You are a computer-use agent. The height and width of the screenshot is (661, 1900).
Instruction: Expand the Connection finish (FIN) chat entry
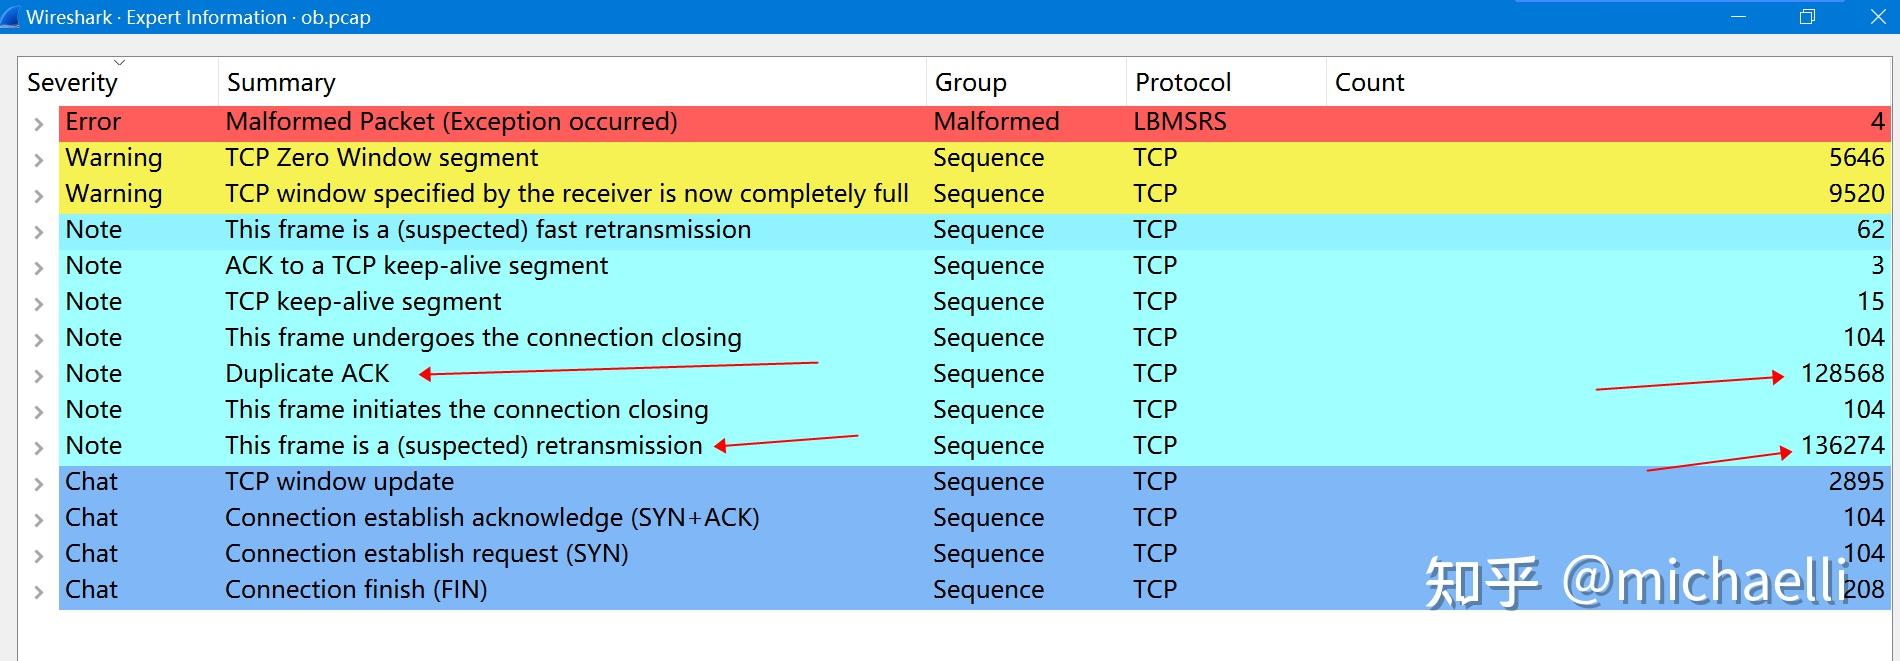38,589
